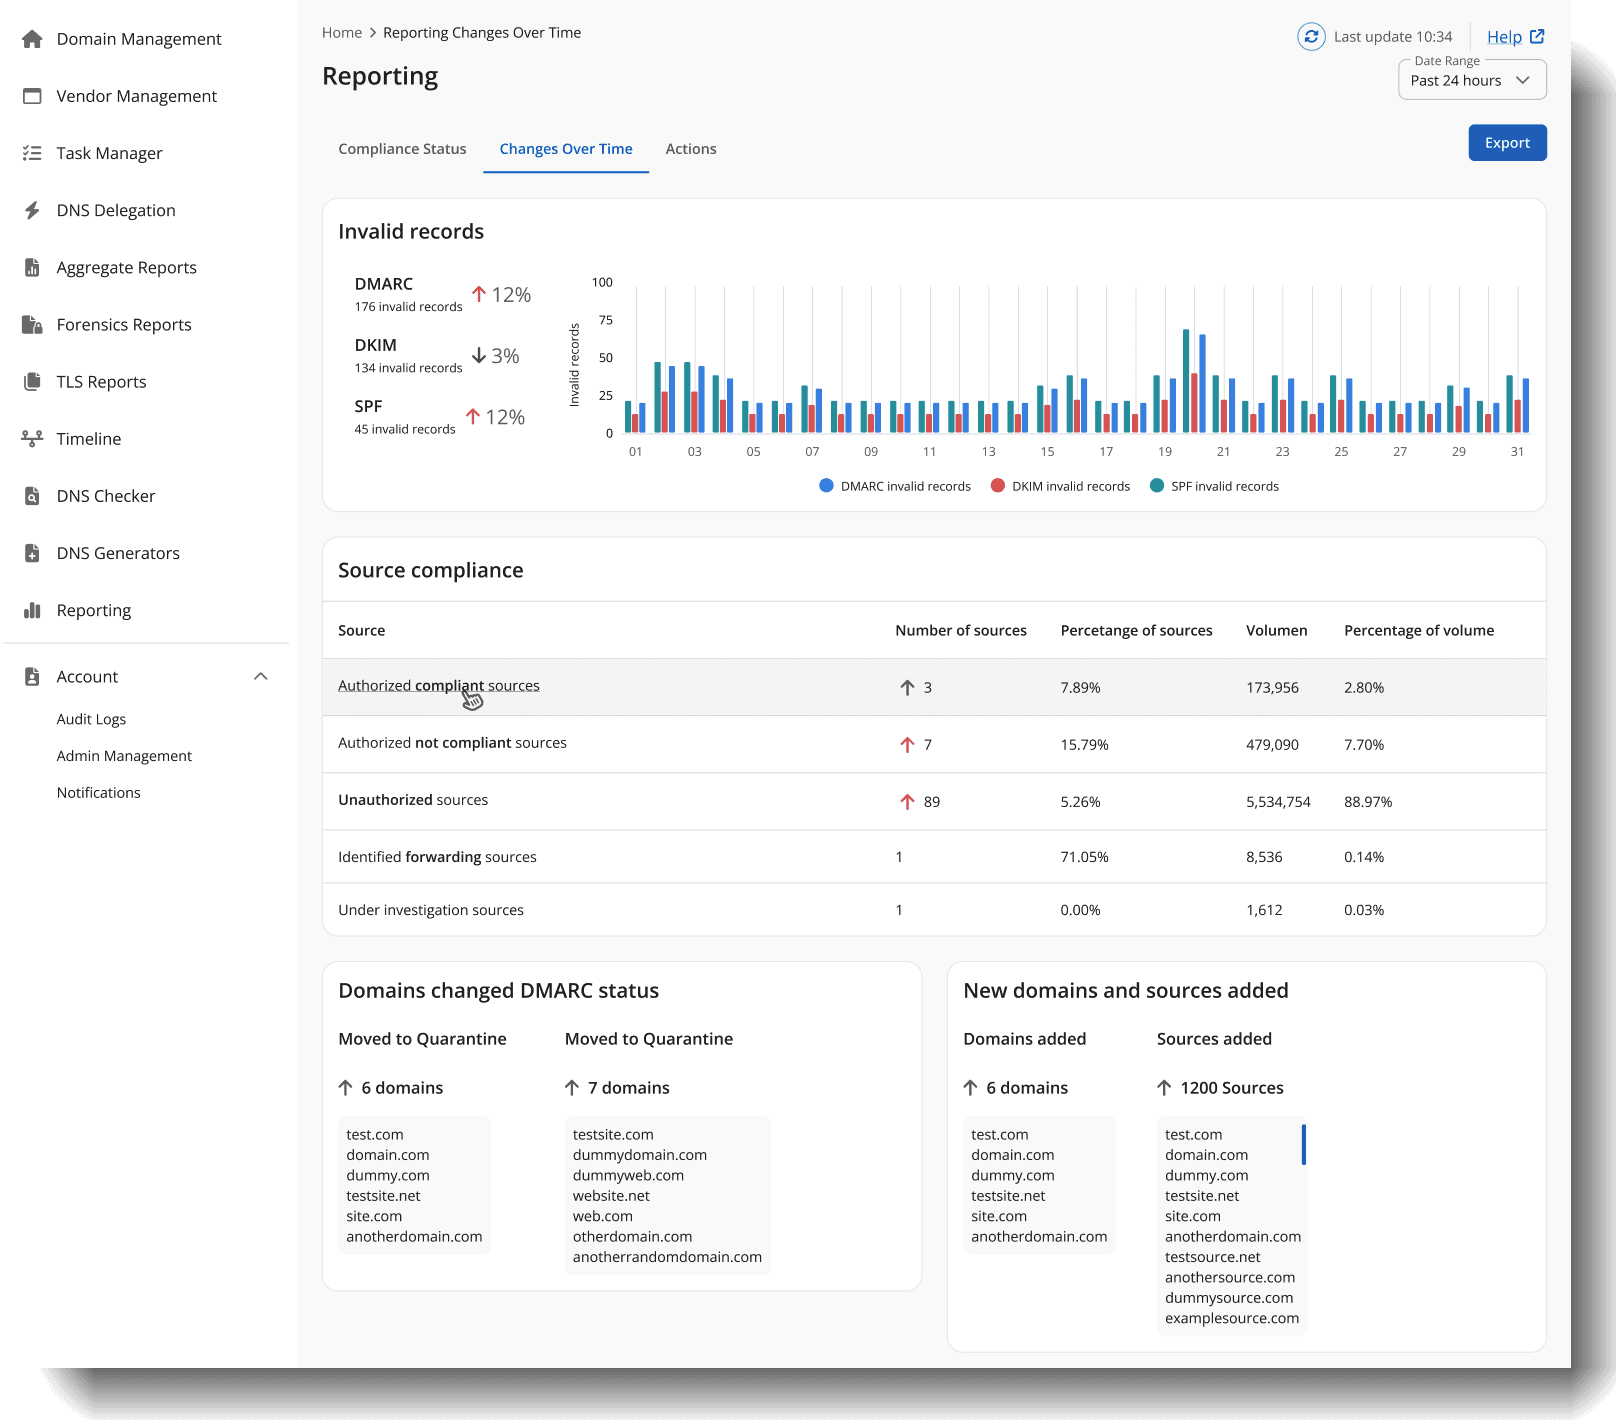Open the Date Range dropdown

(1472, 80)
